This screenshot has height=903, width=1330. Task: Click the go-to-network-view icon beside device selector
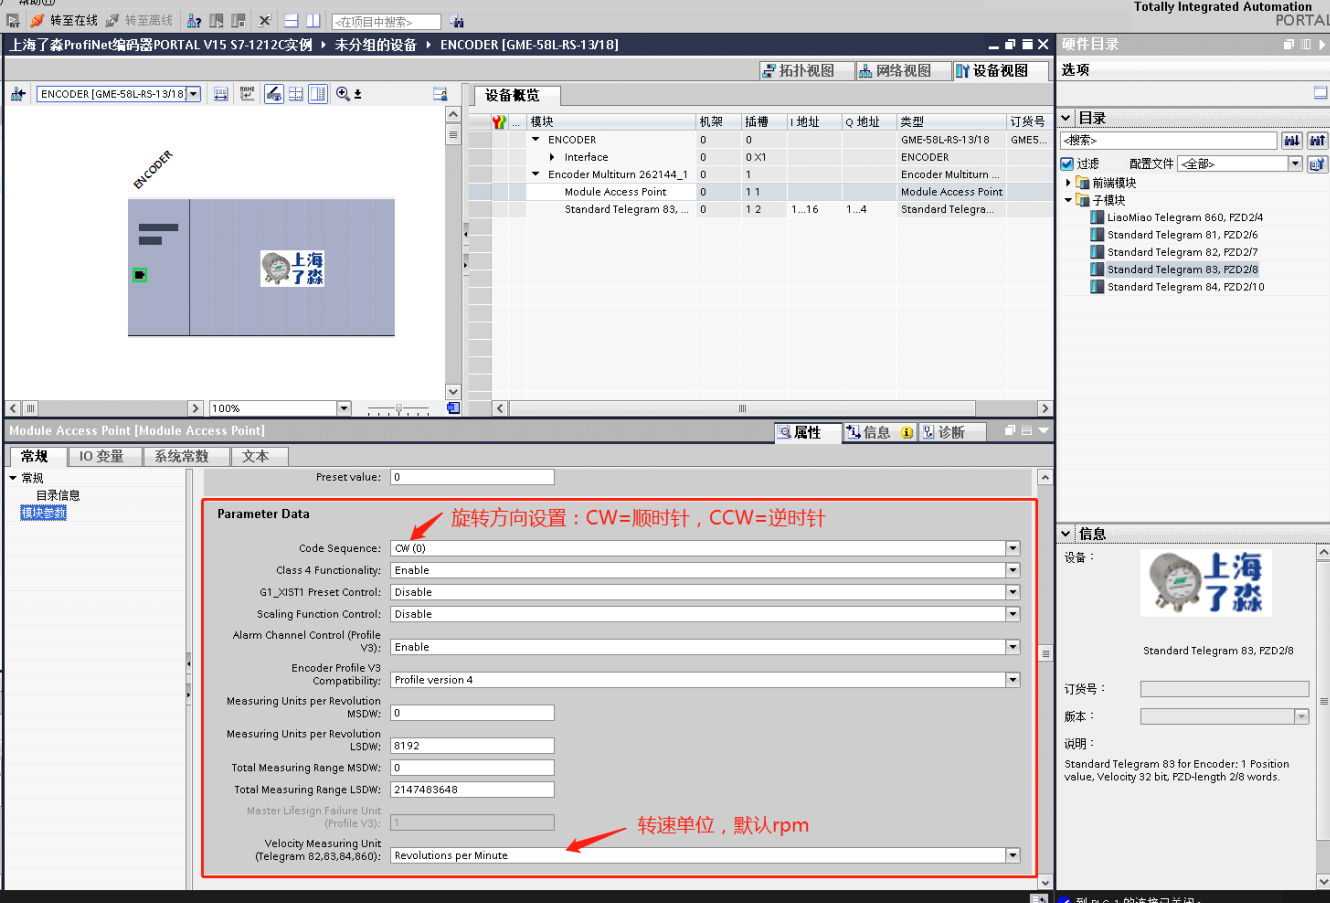pyautogui.click(x=18, y=94)
